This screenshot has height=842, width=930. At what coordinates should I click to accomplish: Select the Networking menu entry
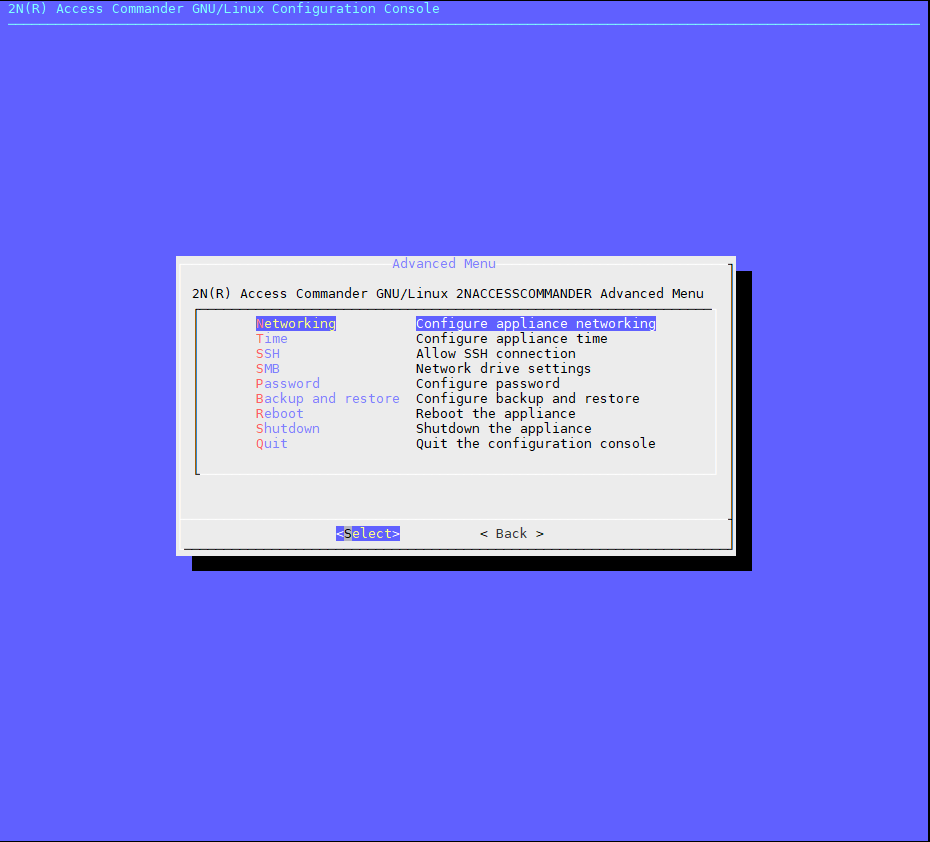coord(296,323)
